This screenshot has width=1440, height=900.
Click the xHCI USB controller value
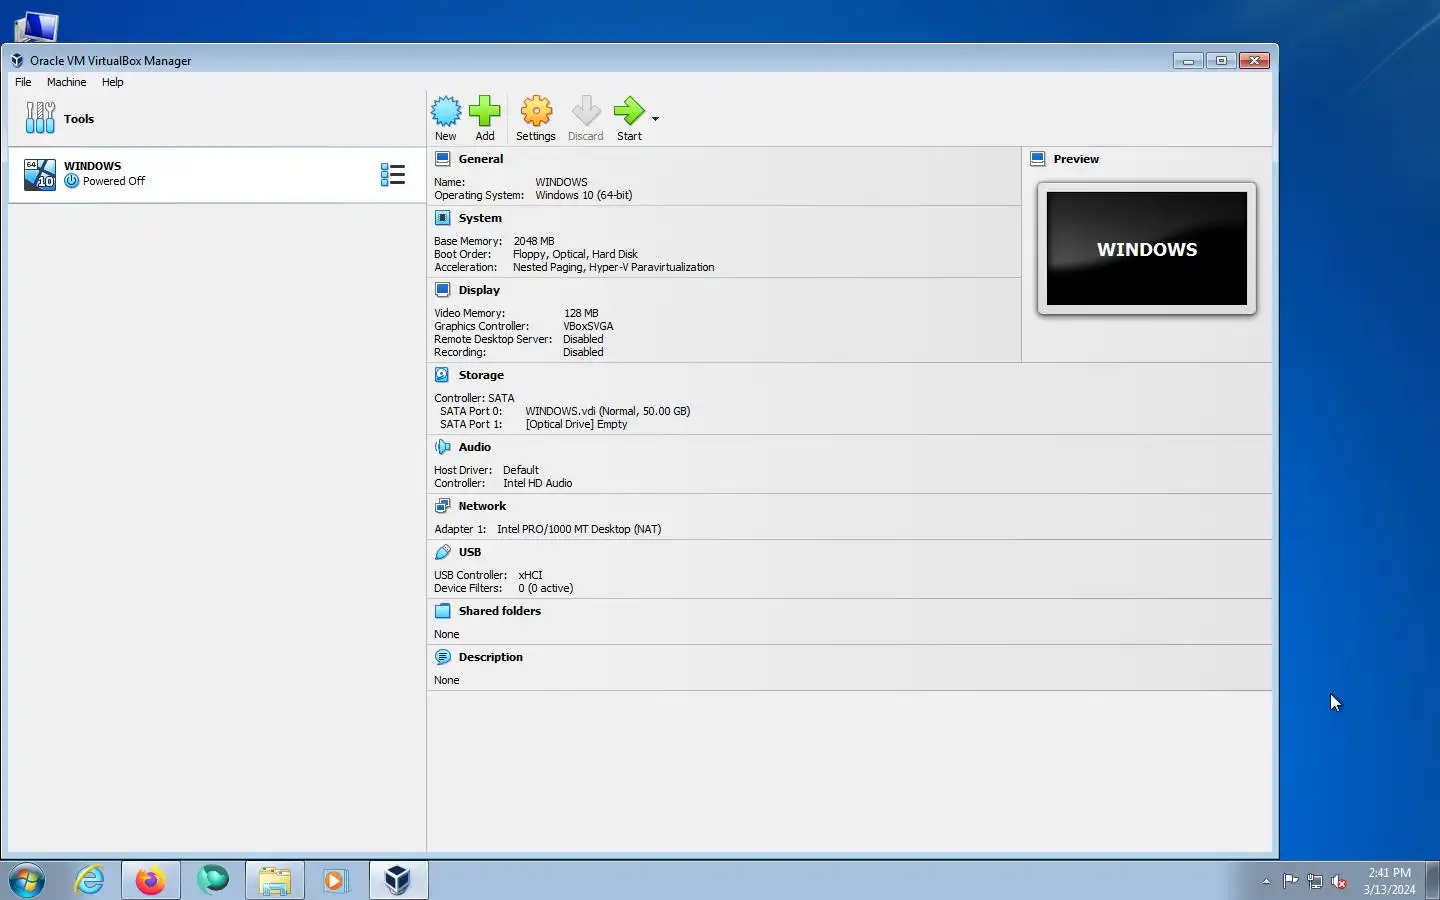point(530,574)
